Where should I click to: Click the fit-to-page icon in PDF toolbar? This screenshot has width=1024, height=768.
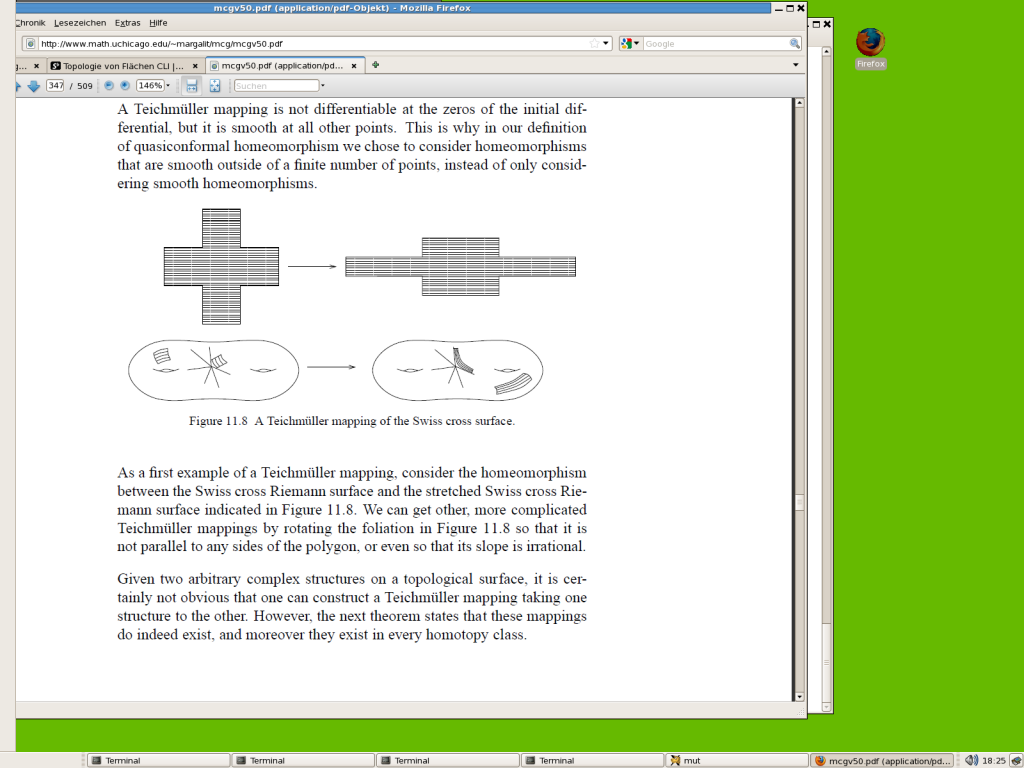tap(215, 86)
